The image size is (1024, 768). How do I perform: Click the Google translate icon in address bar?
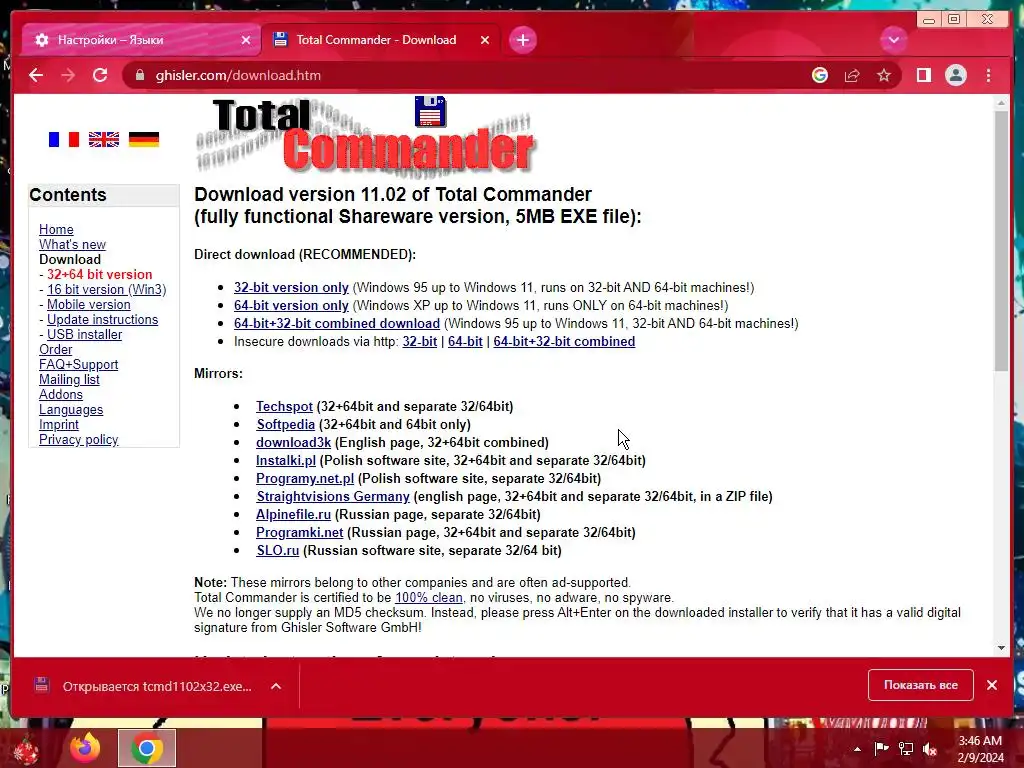[x=820, y=75]
